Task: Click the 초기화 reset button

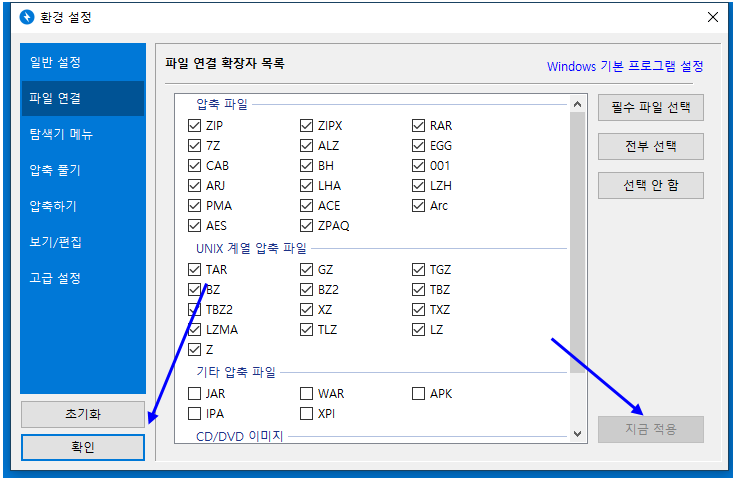Action: click(x=83, y=414)
